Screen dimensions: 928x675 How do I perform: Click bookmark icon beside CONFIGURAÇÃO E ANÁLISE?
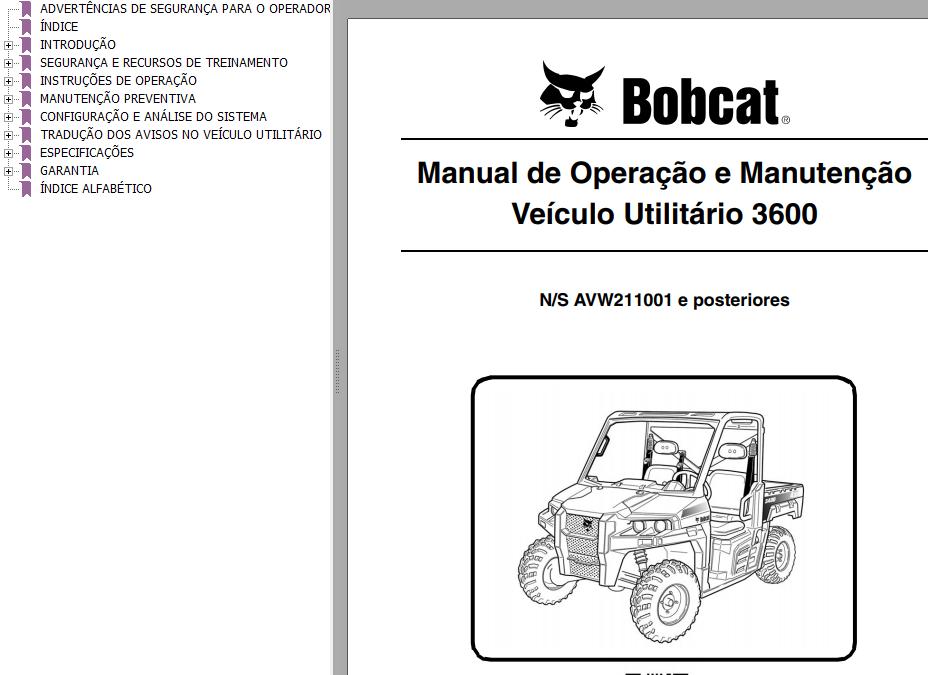pos(26,117)
